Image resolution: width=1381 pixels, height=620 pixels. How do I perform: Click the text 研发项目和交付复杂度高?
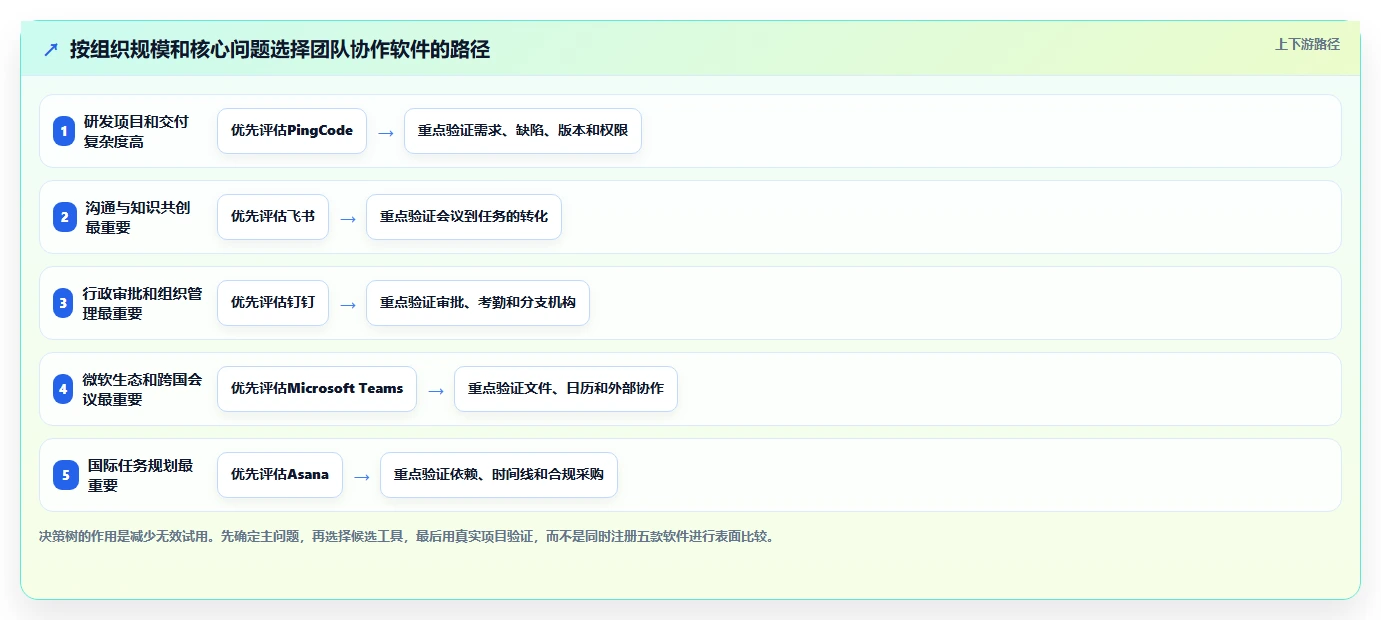coord(136,131)
